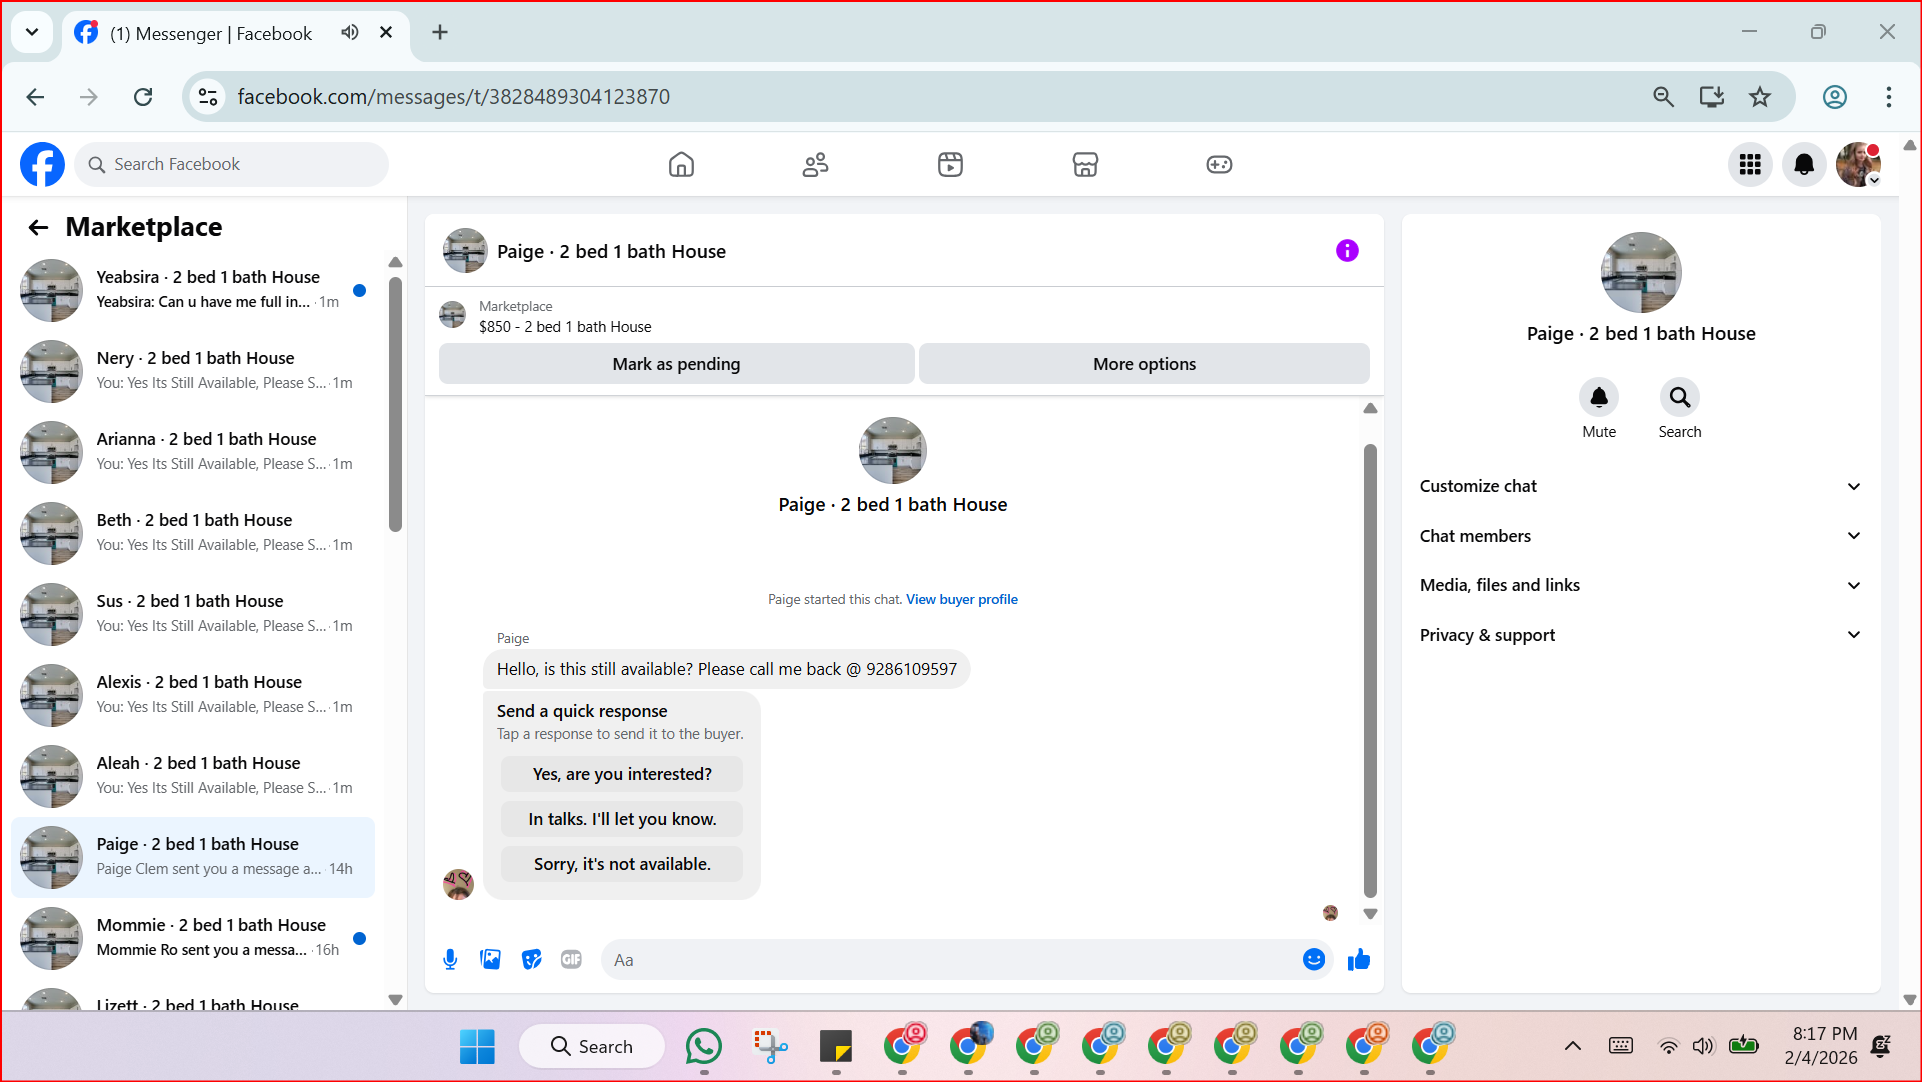The image size is (1922, 1082).
Task: Open Facebook notifications bell
Action: point(1804,164)
